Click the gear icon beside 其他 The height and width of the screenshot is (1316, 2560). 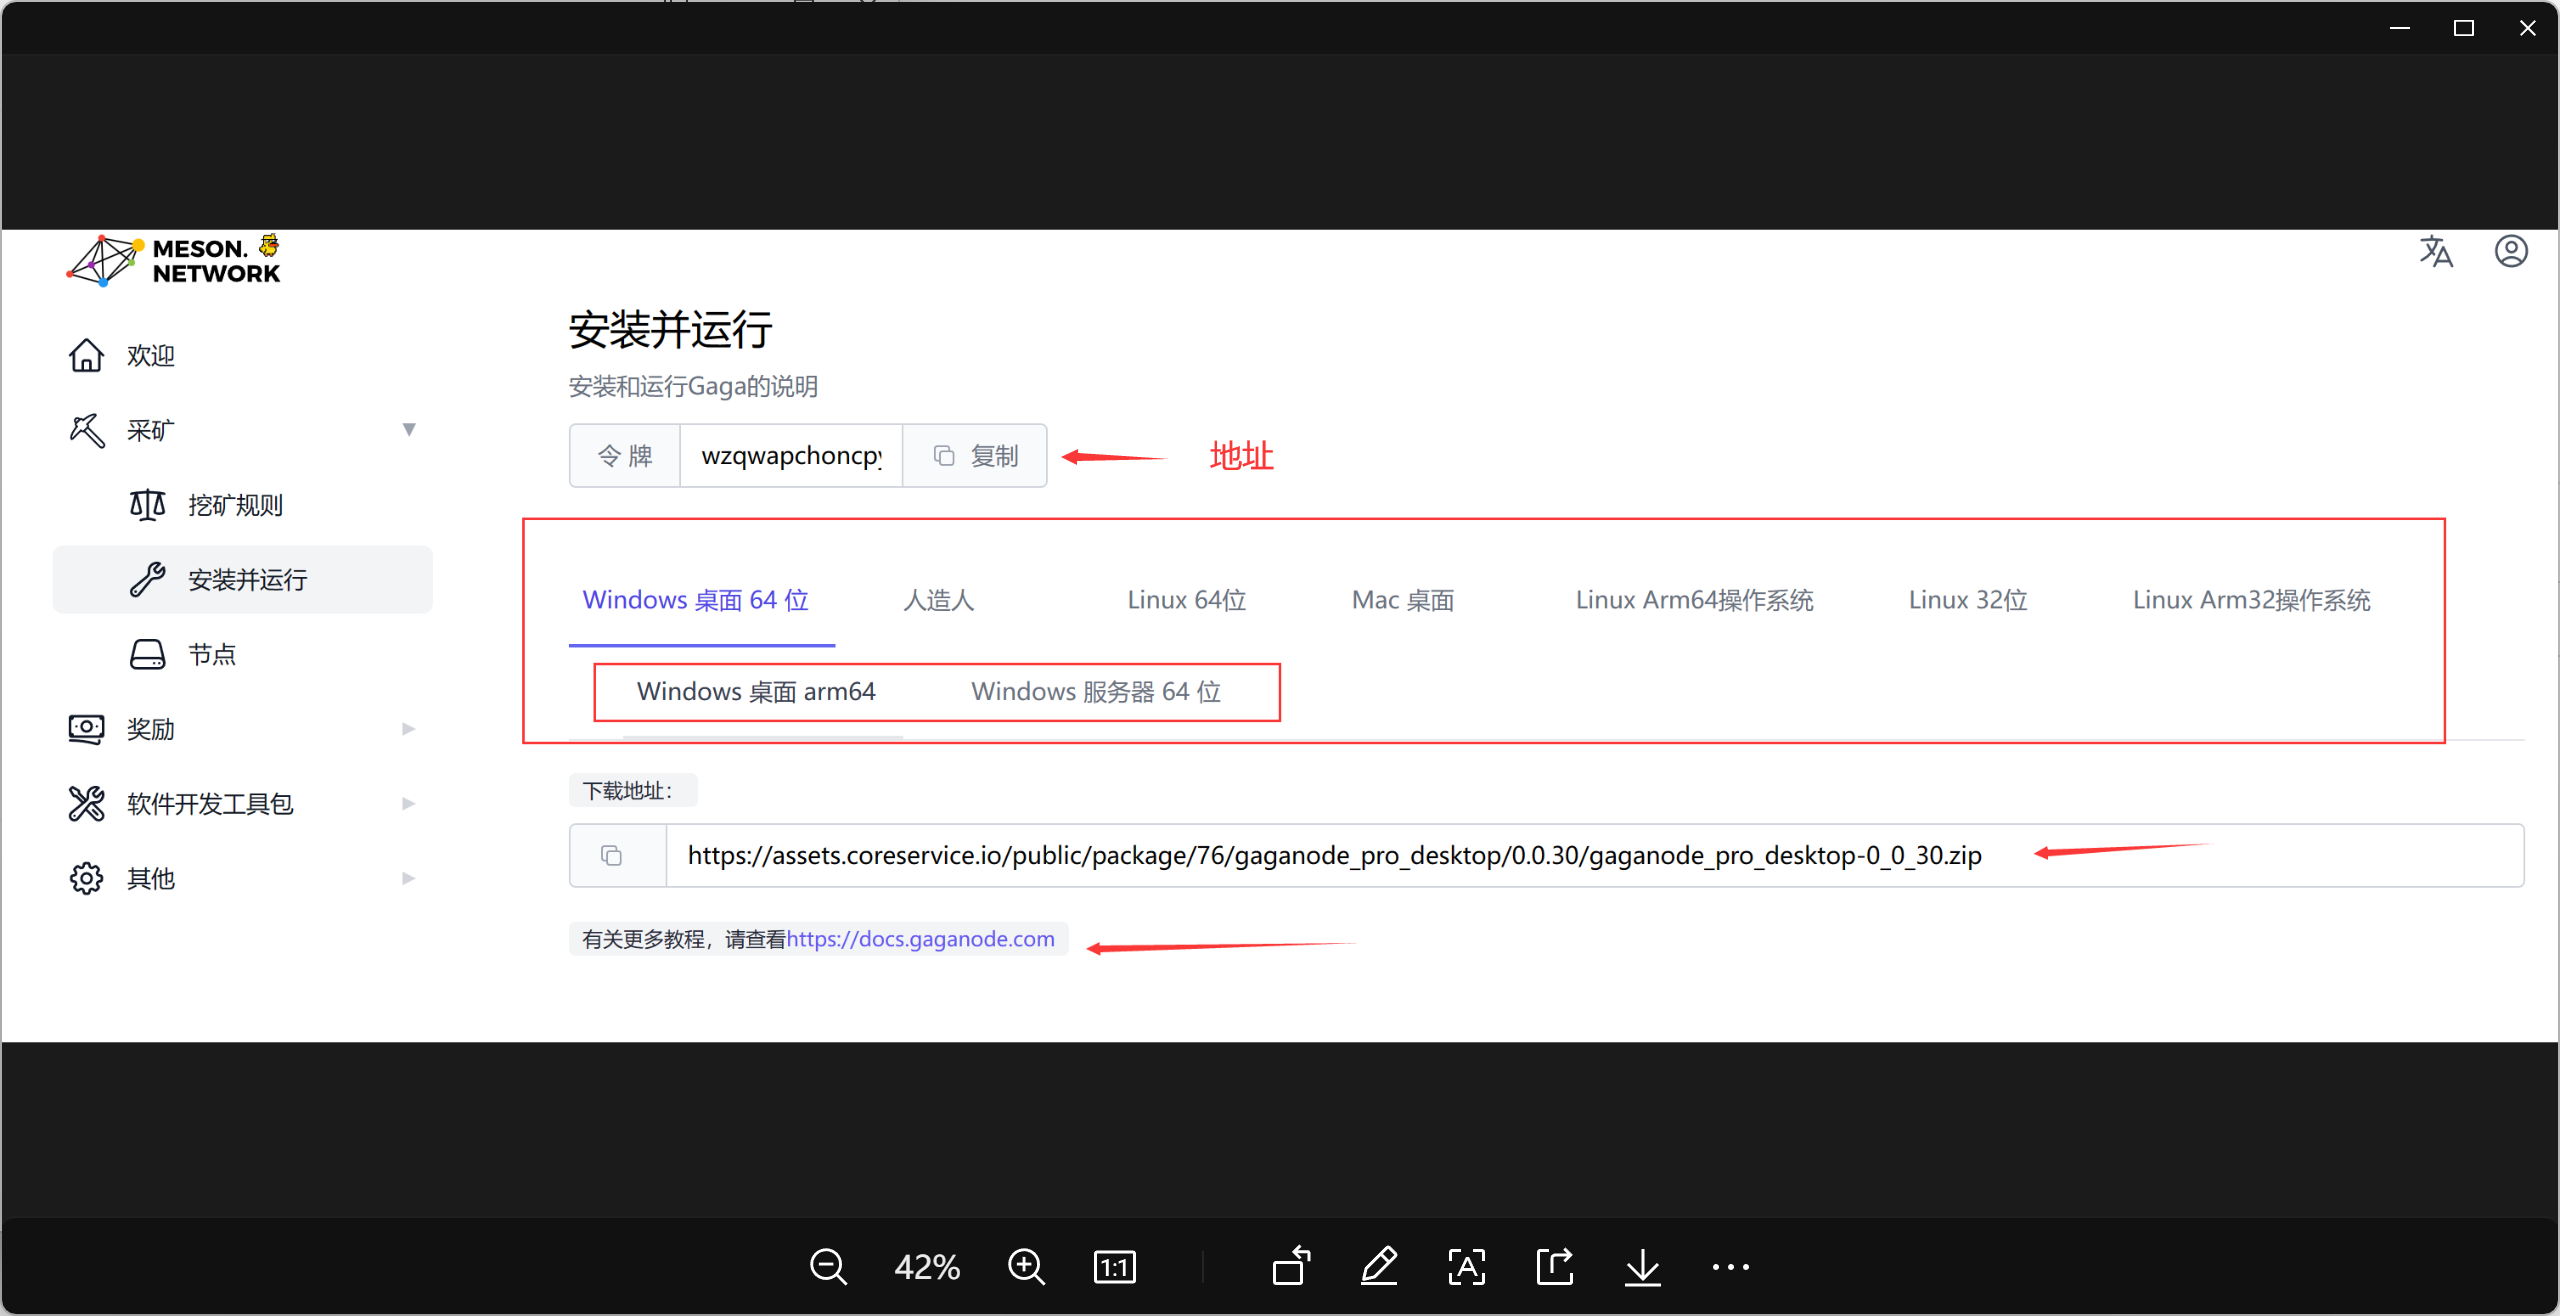tap(86, 878)
